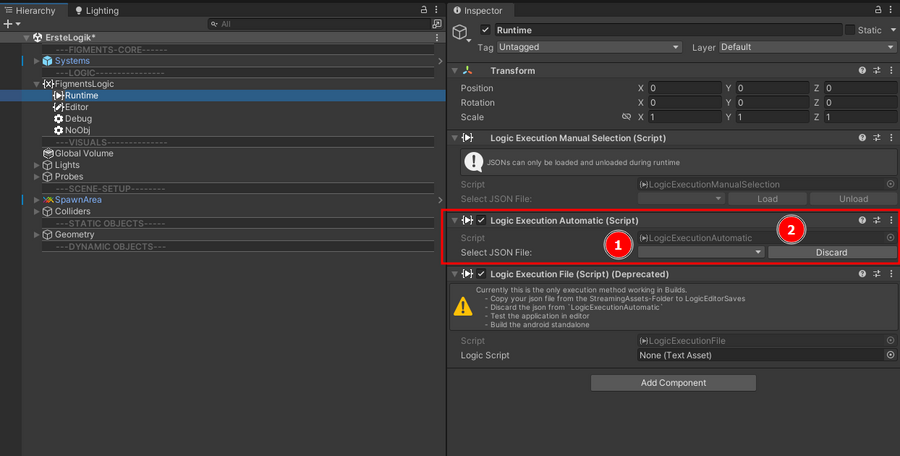The image size is (900, 456).
Task: Open Logic Execution File three-dot menu
Action: click(x=891, y=274)
